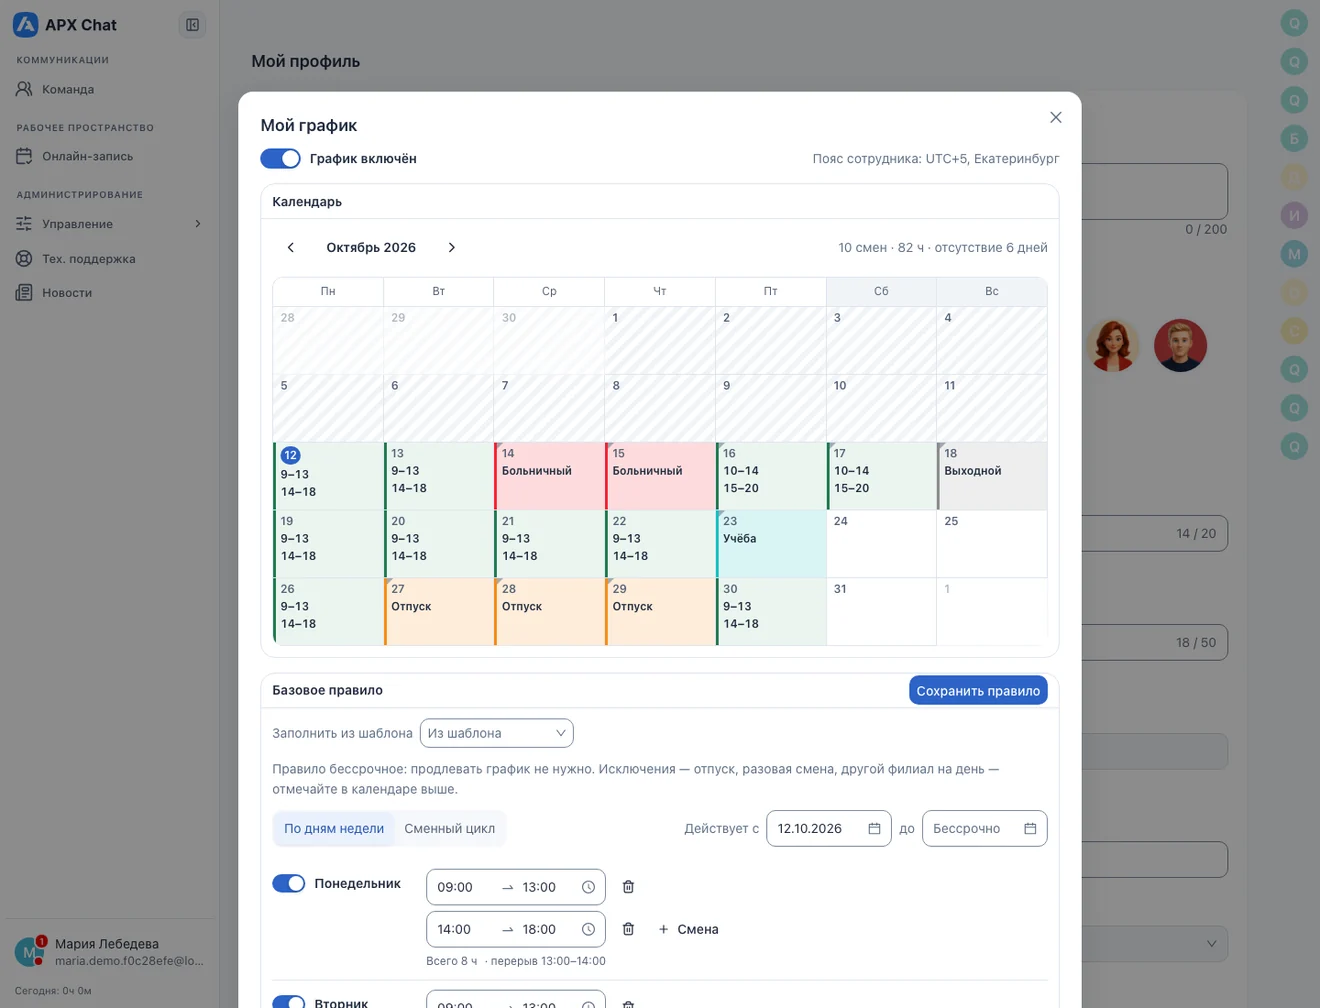Select October 12 calendar cell
1320x1008 pixels.
(x=328, y=476)
